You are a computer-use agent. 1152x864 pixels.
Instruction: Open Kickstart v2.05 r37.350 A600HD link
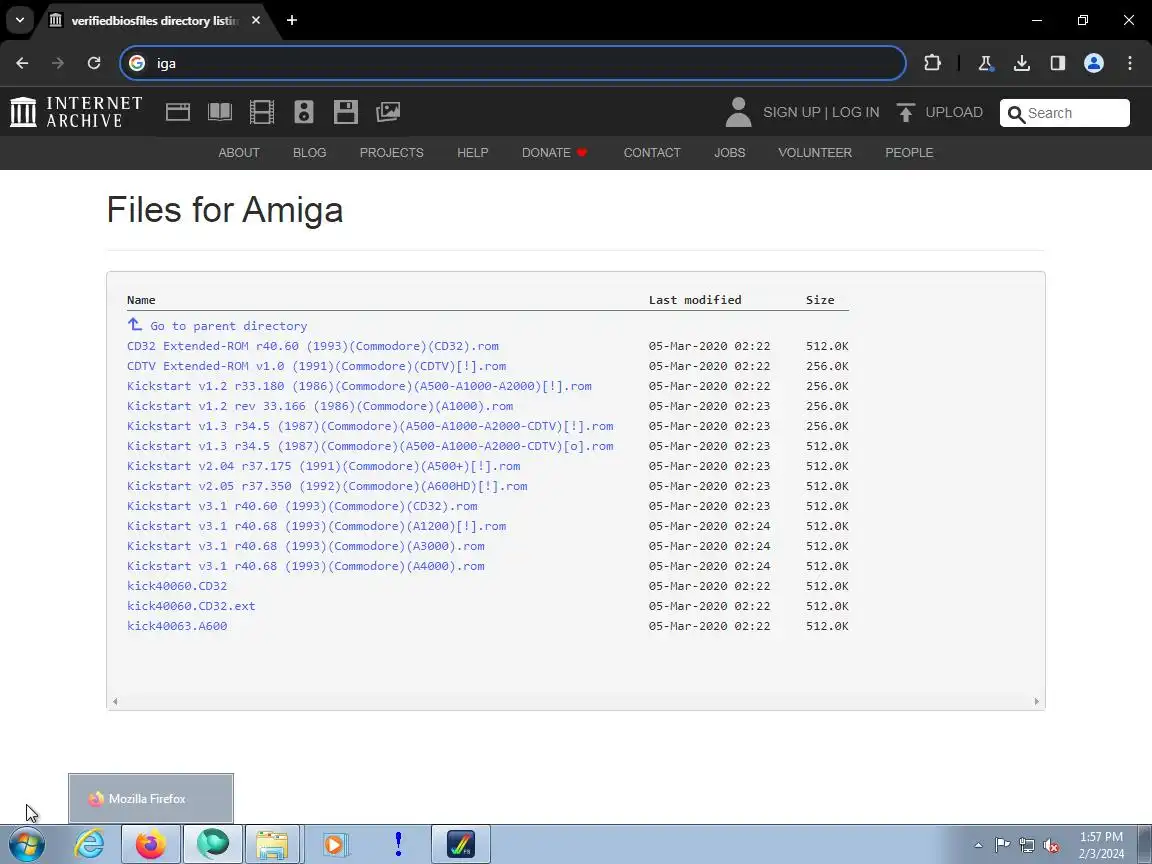pos(328,486)
